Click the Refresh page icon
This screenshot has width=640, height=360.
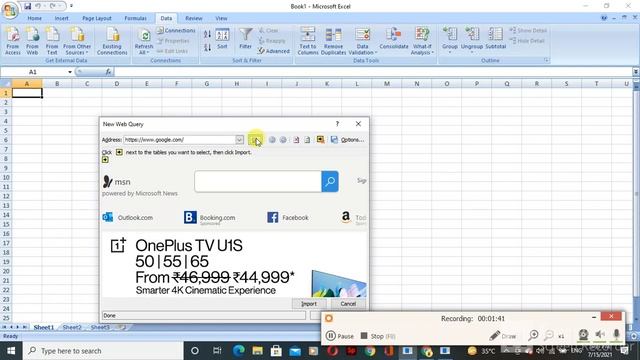point(307,140)
